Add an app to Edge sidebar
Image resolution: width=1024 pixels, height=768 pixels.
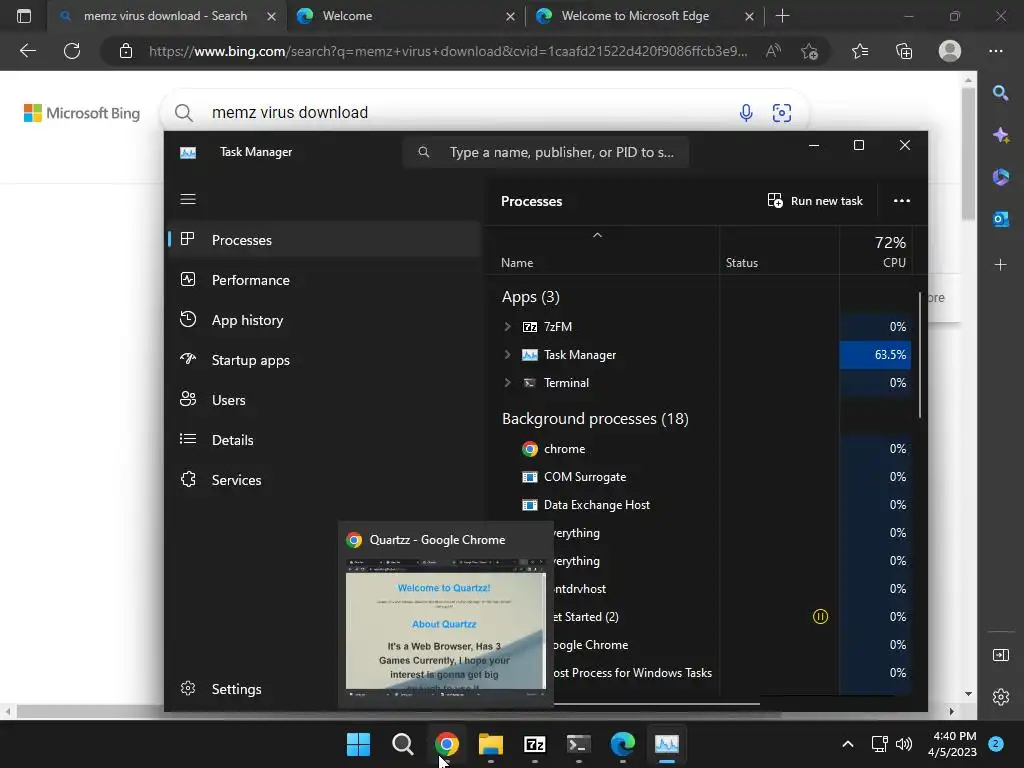tap(1000, 264)
